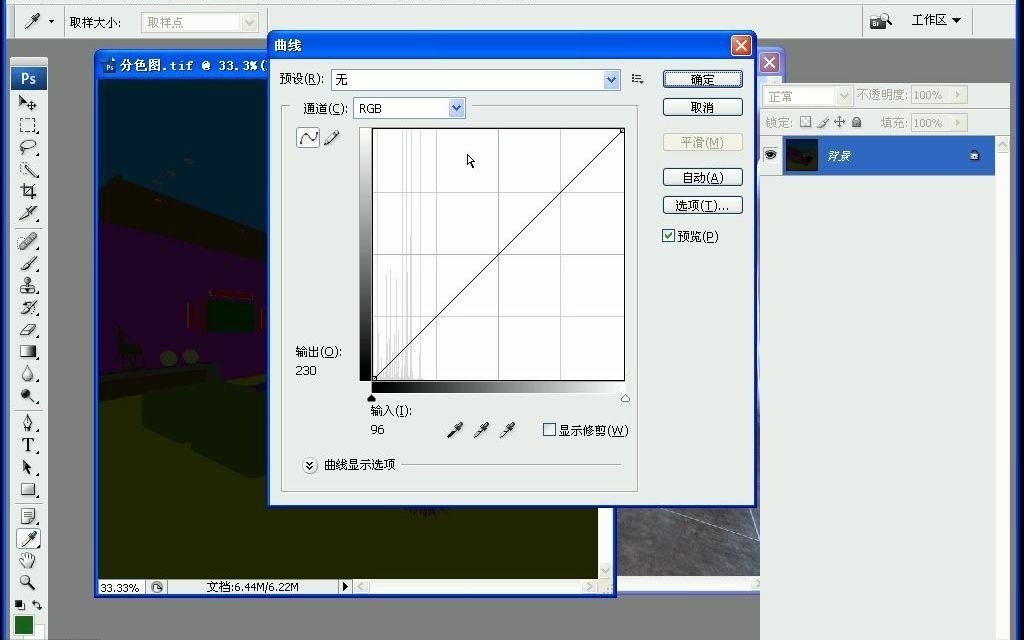Select the Hand tool
Image resolution: width=1024 pixels, height=640 pixels.
pyautogui.click(x=28, y=560)
